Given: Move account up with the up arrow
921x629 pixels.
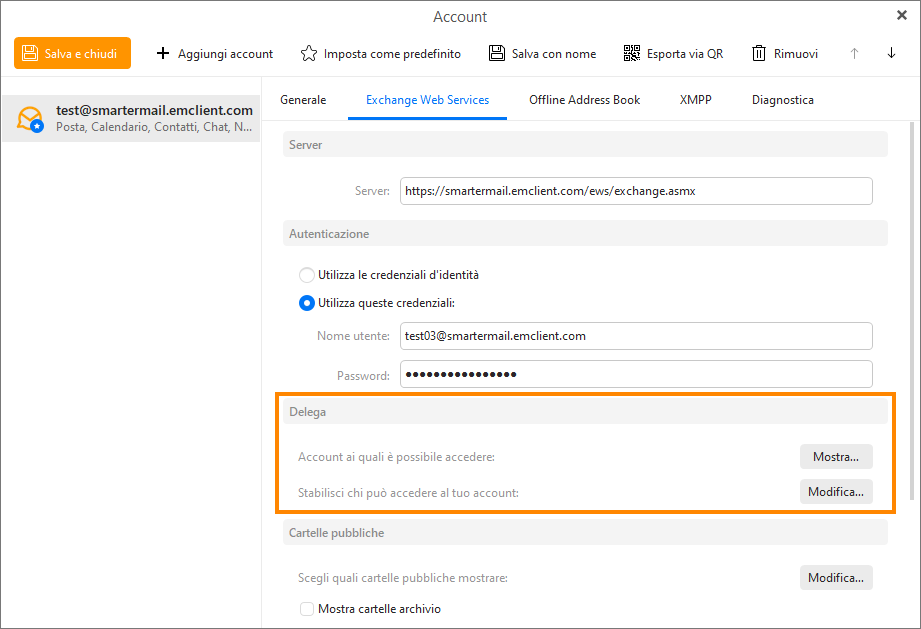Looking at the screenshot, I should point(854,53).
